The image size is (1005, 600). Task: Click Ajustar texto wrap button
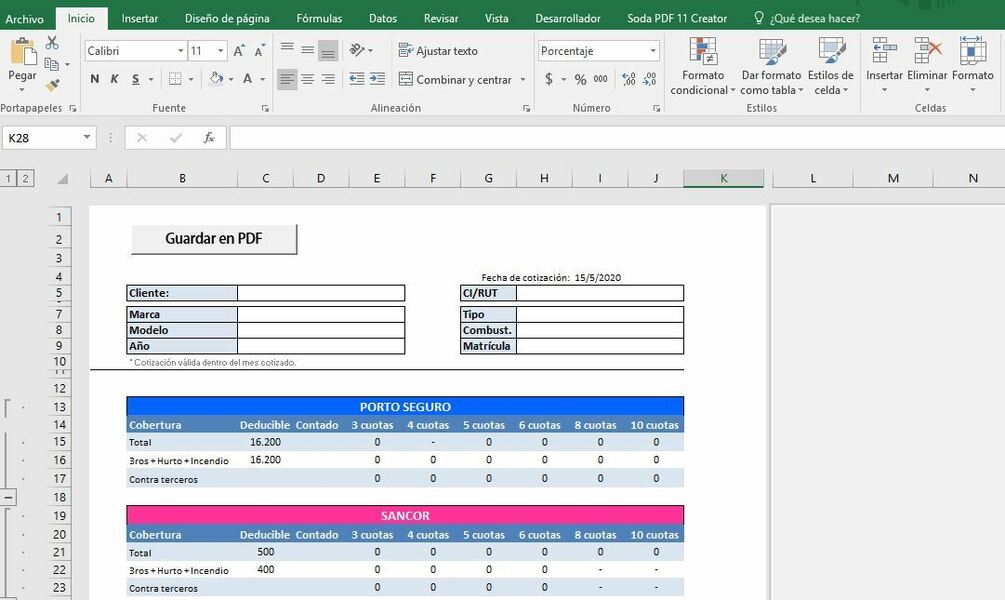pyautogui.click(x=438, y=51)
